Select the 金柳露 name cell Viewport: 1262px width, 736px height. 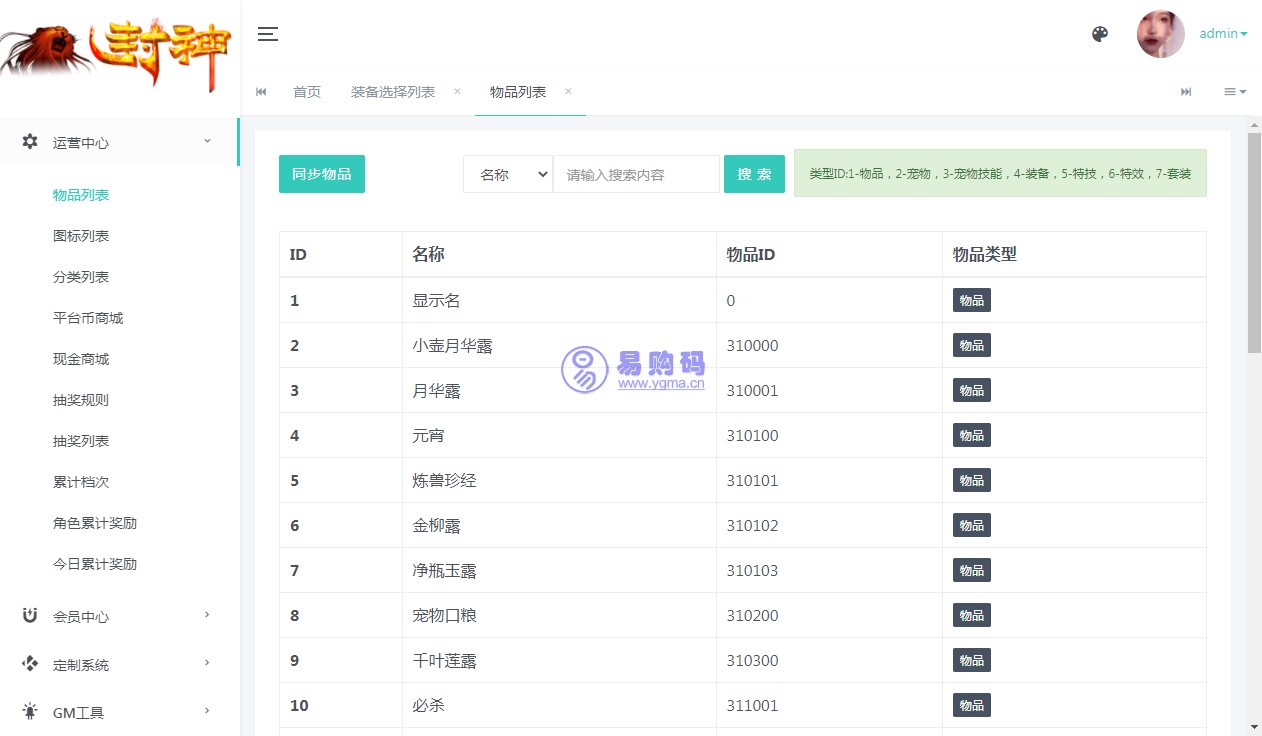coord(559,525)
